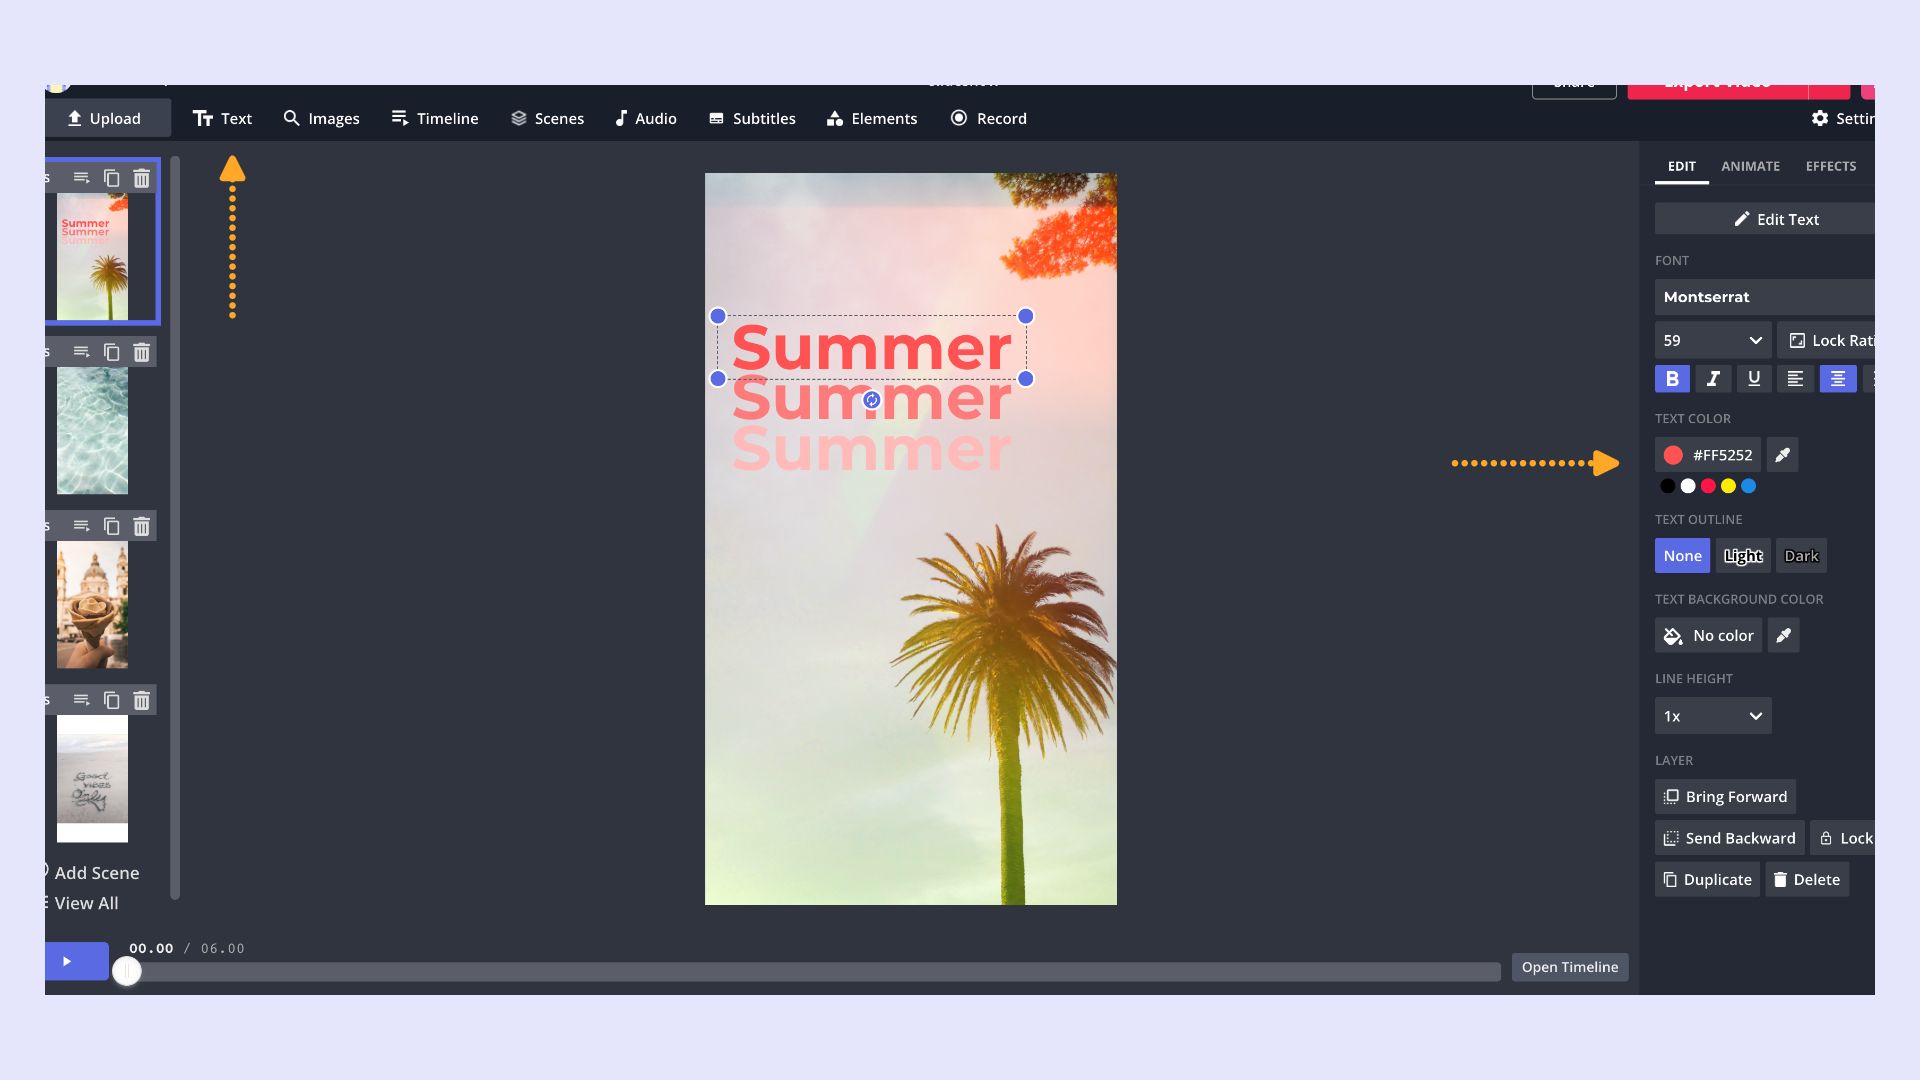Duplicate the second scene via copy icon
The image size is (1920, 1080).
point(112,352)
